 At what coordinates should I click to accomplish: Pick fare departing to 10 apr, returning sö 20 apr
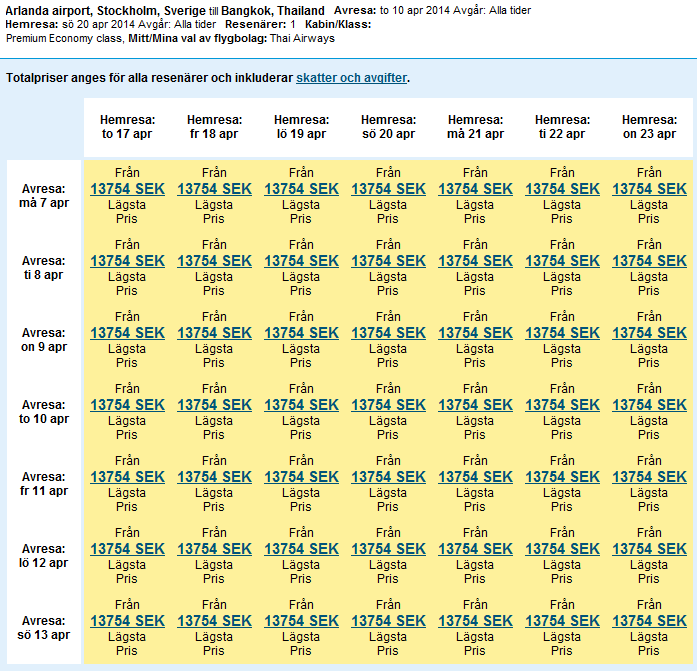click(x=388, y=405)
